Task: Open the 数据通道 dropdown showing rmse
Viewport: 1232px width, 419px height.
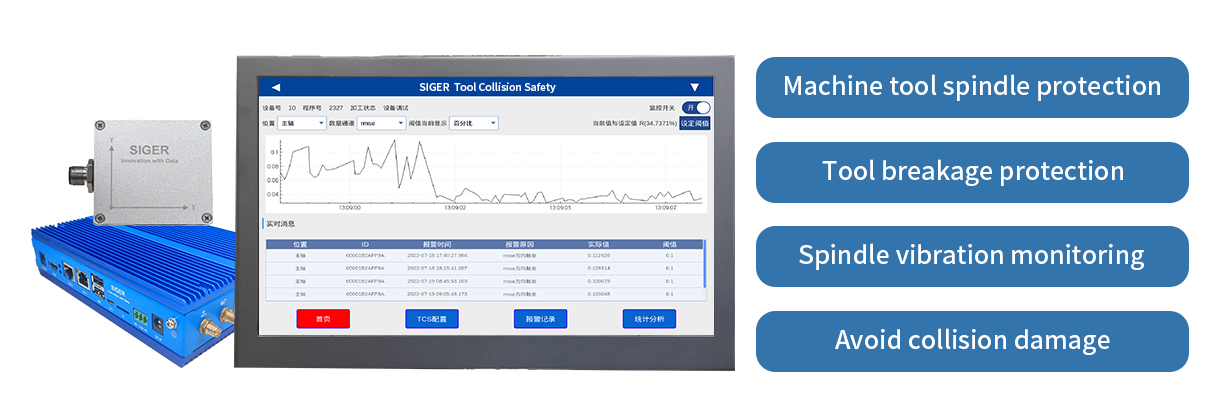Action: point(381,123)
